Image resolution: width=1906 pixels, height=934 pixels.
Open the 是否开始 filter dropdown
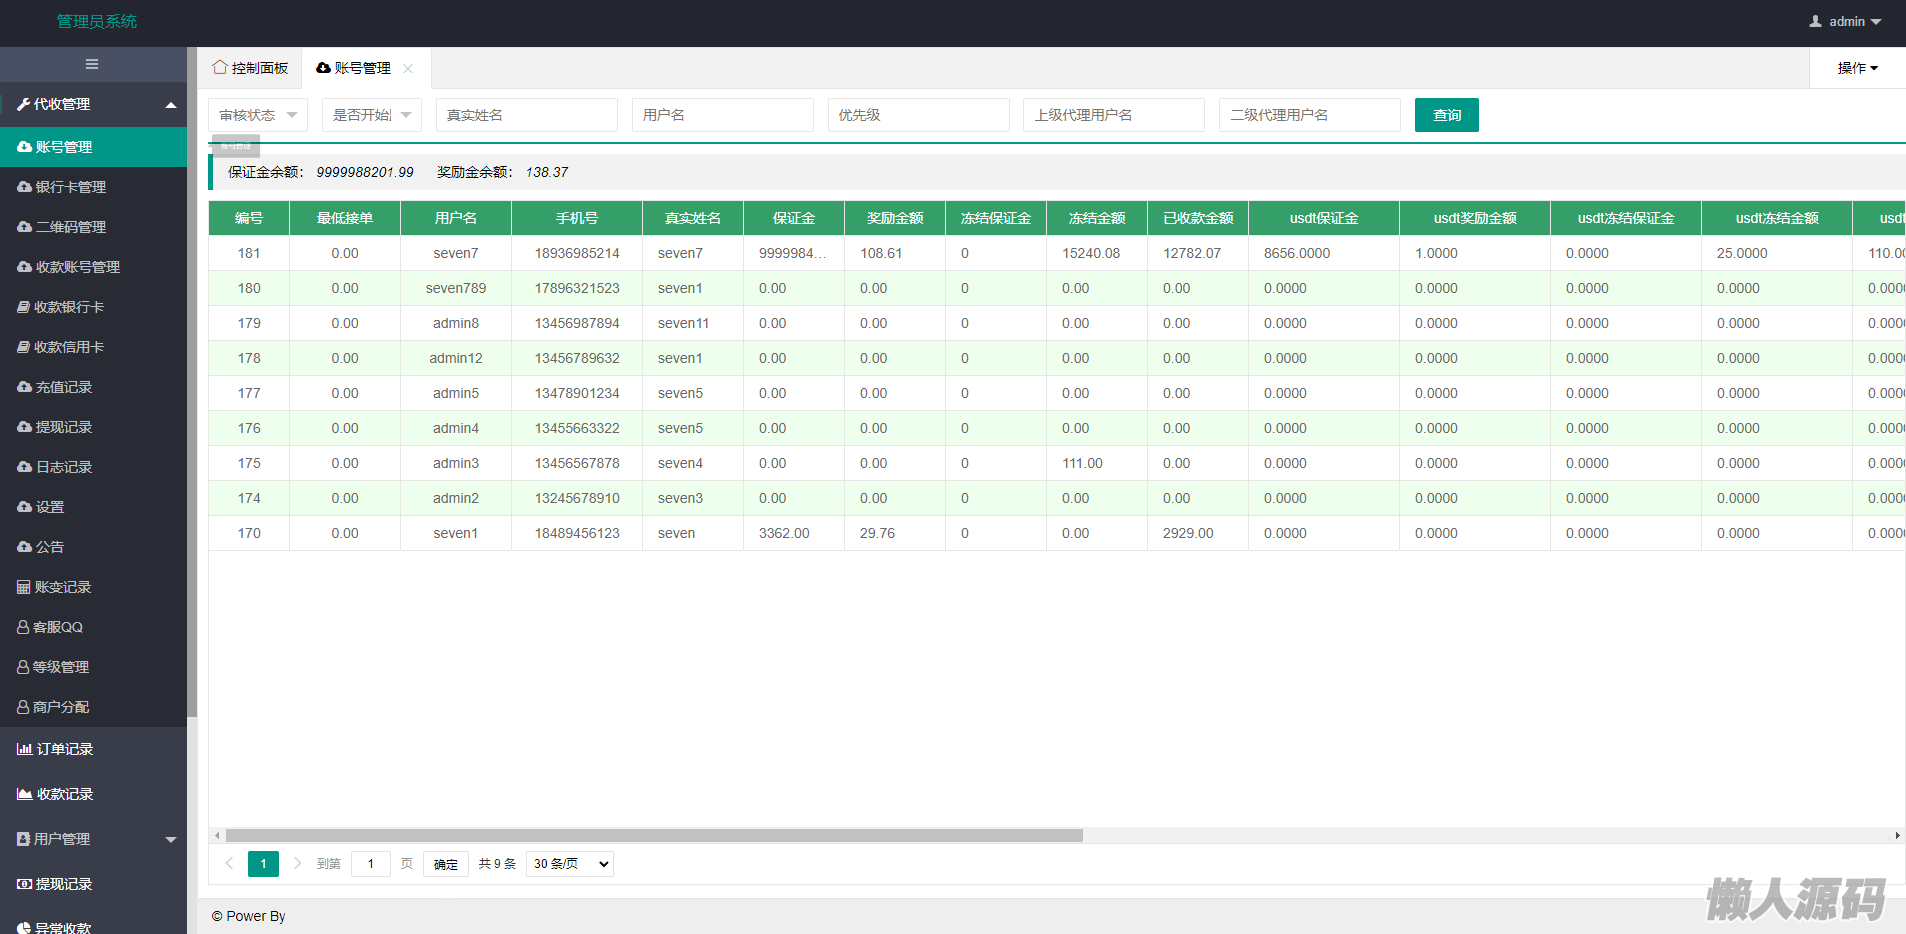coord(371,115)
